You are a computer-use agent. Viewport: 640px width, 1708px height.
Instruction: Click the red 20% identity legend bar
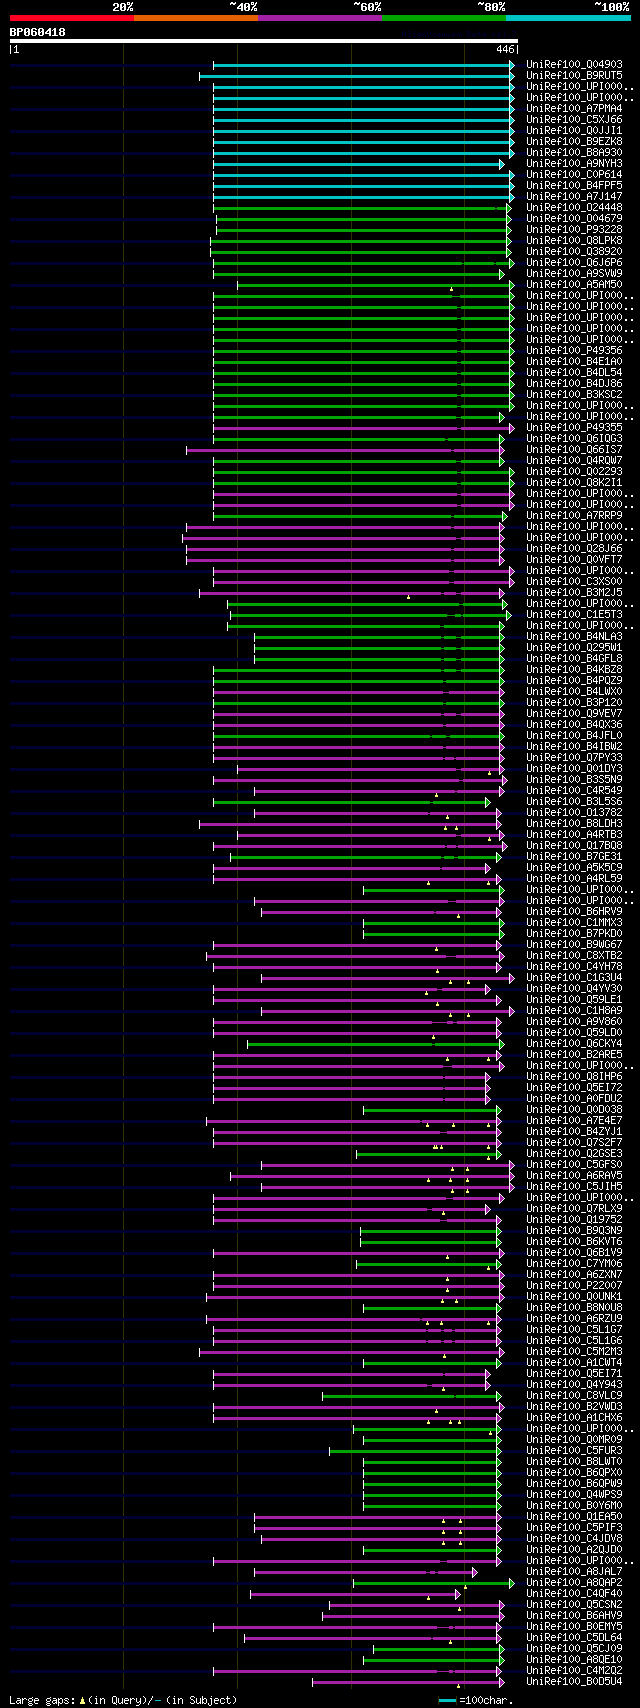(x=71, y=18)
